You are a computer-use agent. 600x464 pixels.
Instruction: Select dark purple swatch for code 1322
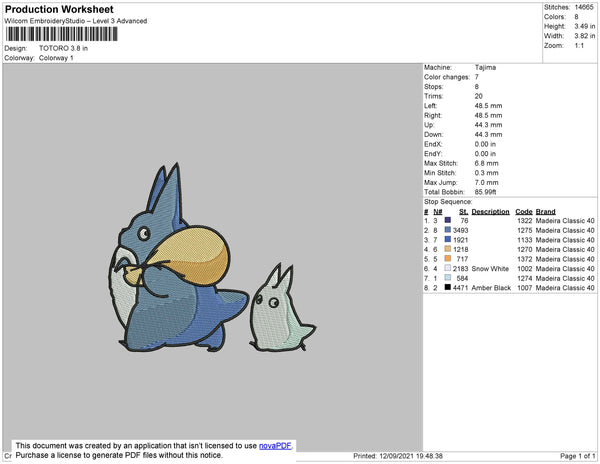[x=447, y=220]
